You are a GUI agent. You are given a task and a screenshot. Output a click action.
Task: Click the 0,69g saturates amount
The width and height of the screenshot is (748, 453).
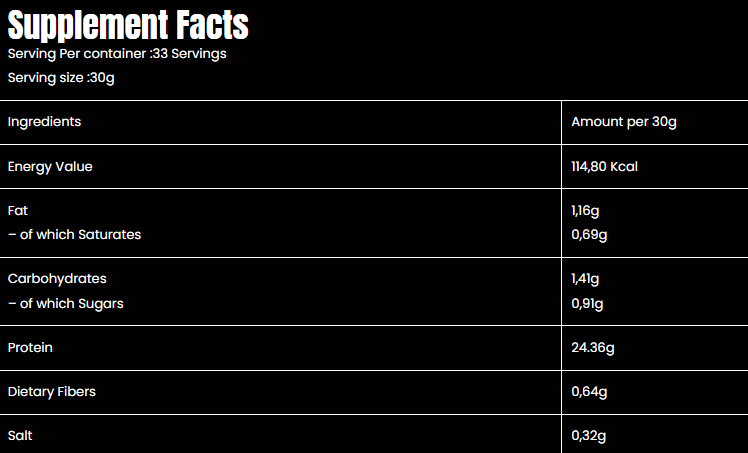590,235
